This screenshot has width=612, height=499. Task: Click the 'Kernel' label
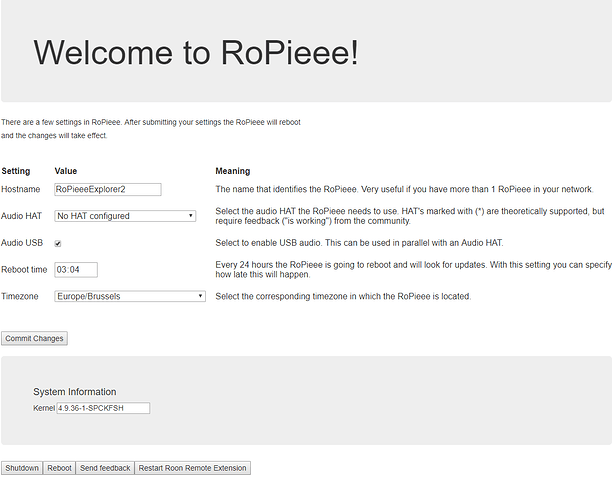click(x=44, y=408)
